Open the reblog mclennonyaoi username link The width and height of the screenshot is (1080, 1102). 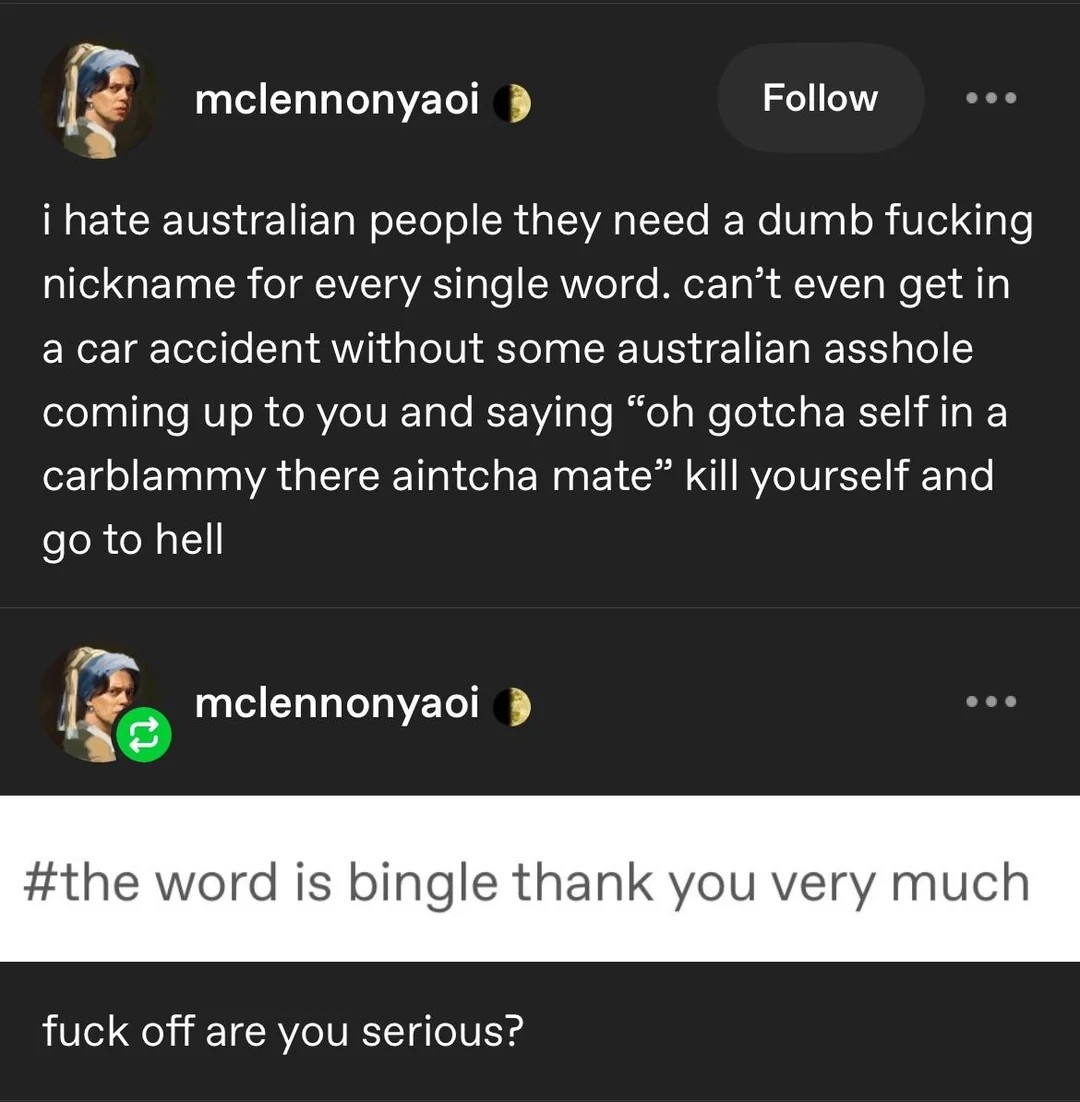click(x=337, y=703)
